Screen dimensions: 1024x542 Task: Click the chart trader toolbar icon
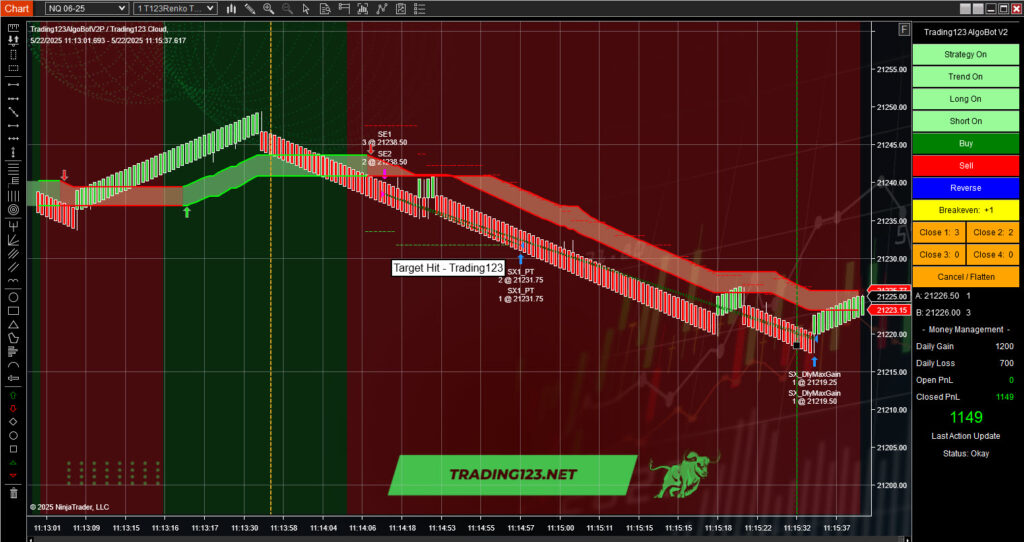coord(344,8)
